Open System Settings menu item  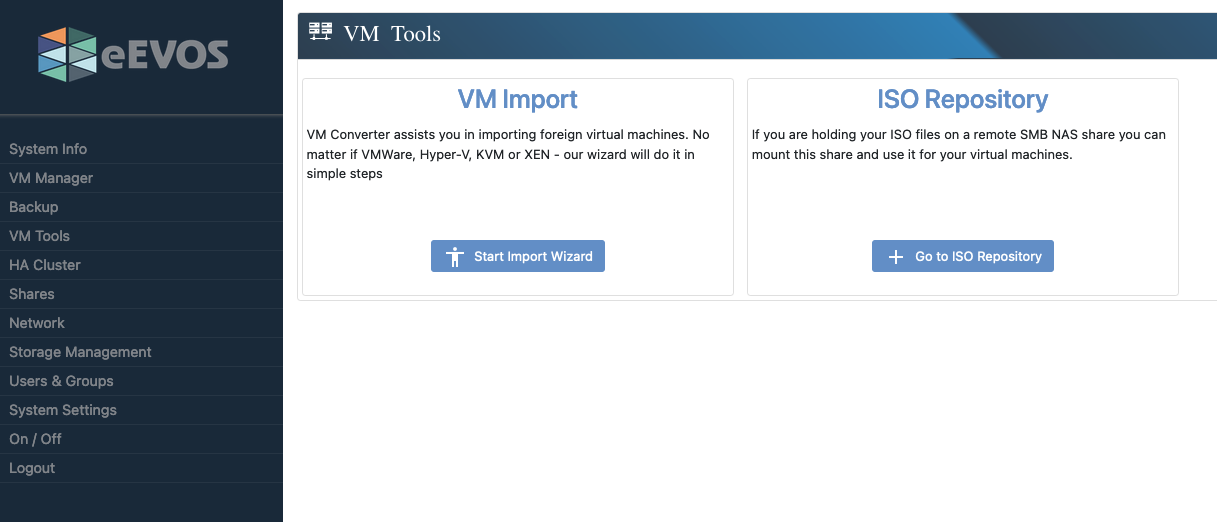tap(63, 410)
